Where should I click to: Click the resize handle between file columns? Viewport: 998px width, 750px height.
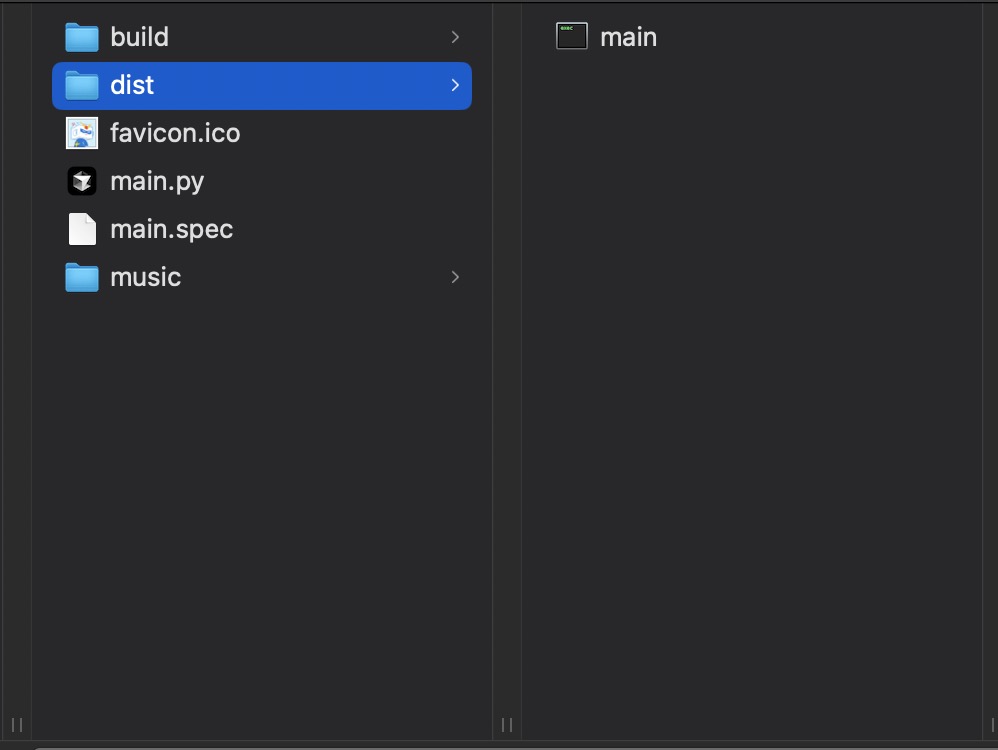(507, 725)
